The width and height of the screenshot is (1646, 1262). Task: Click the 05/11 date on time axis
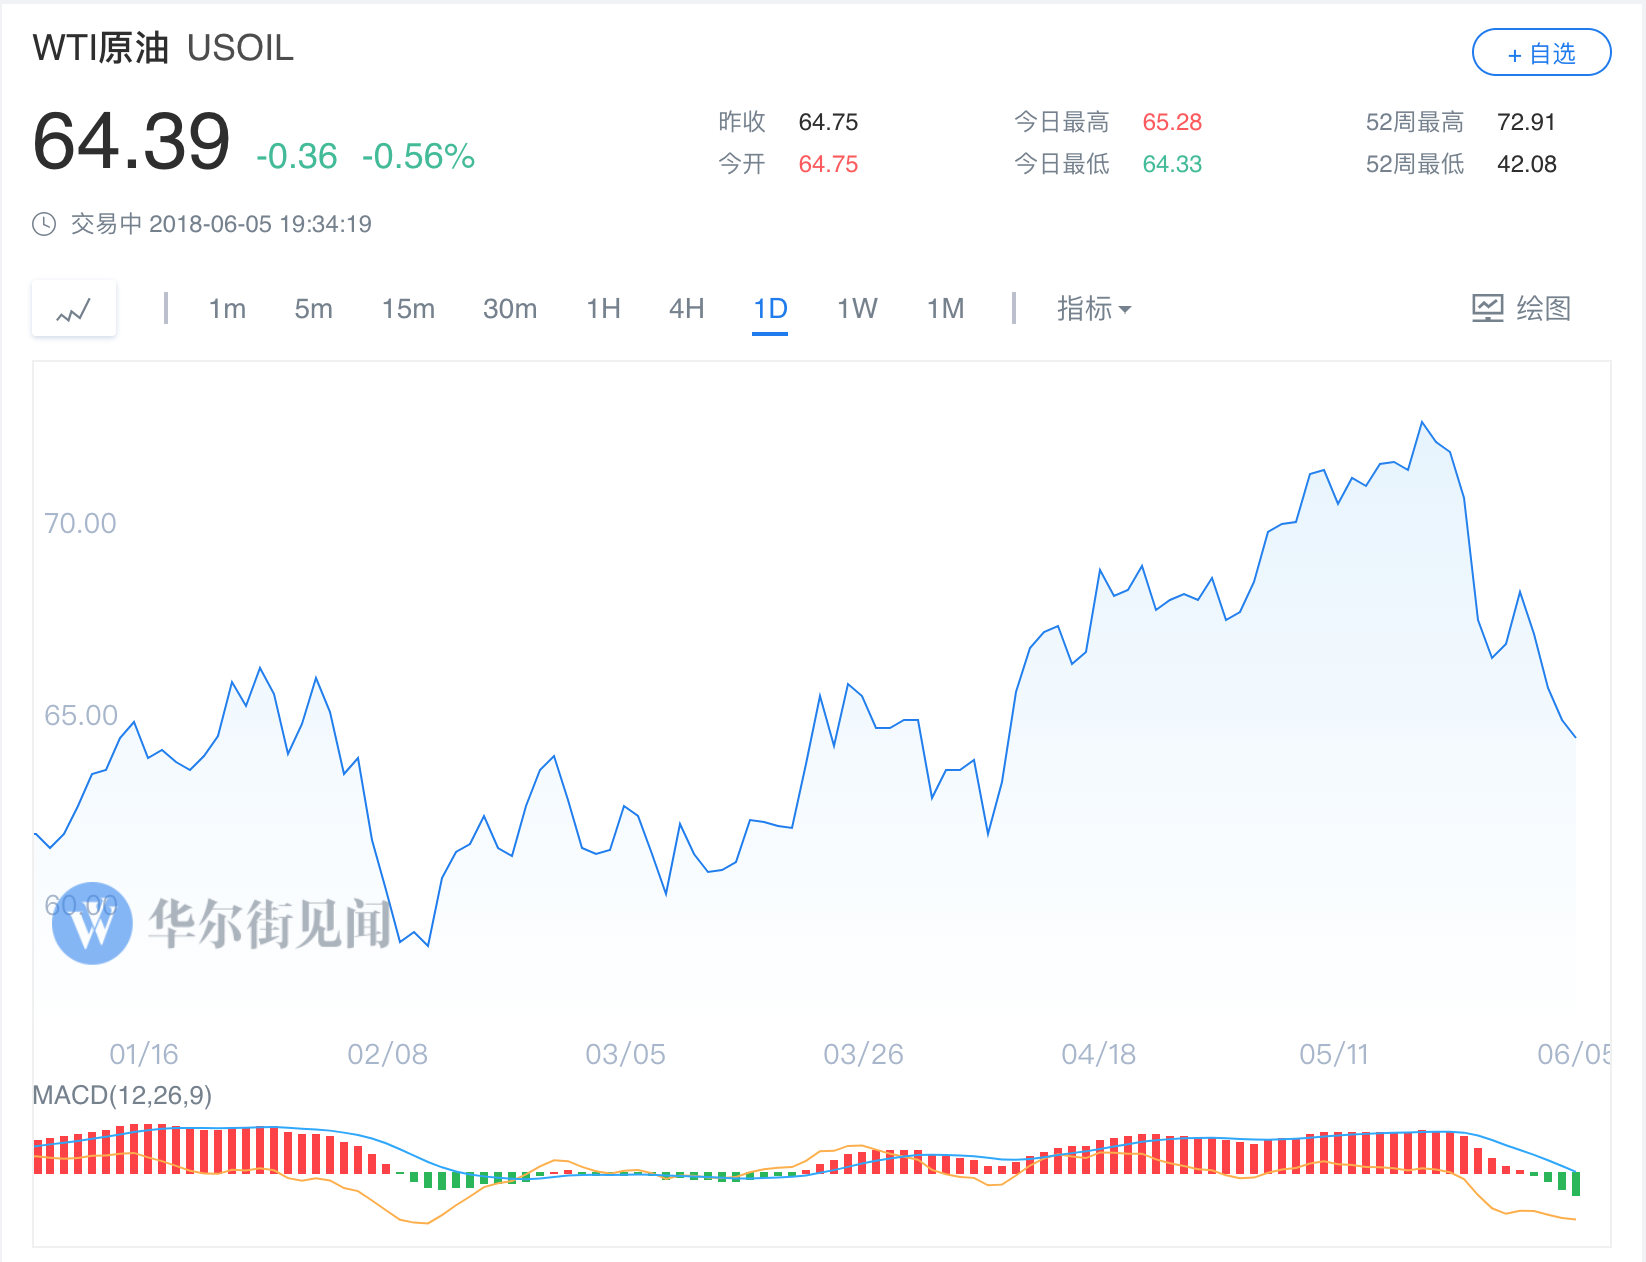pos(1333,1054)
